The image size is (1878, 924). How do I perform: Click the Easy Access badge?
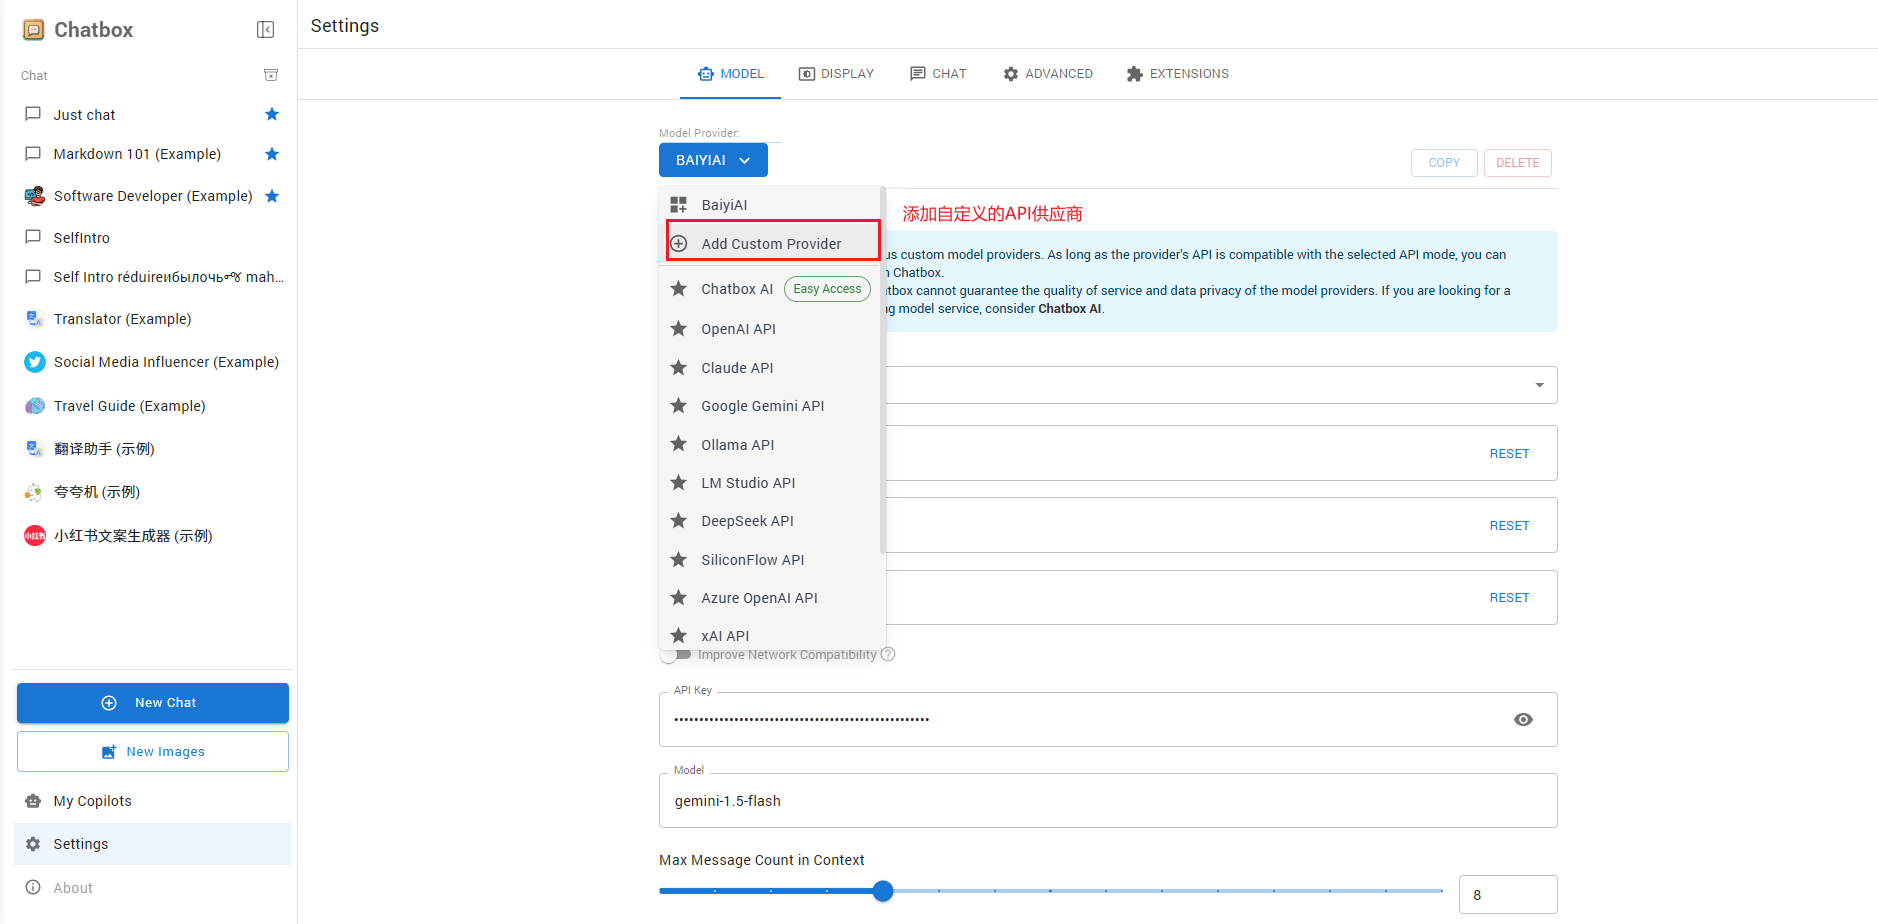point(827,289)
